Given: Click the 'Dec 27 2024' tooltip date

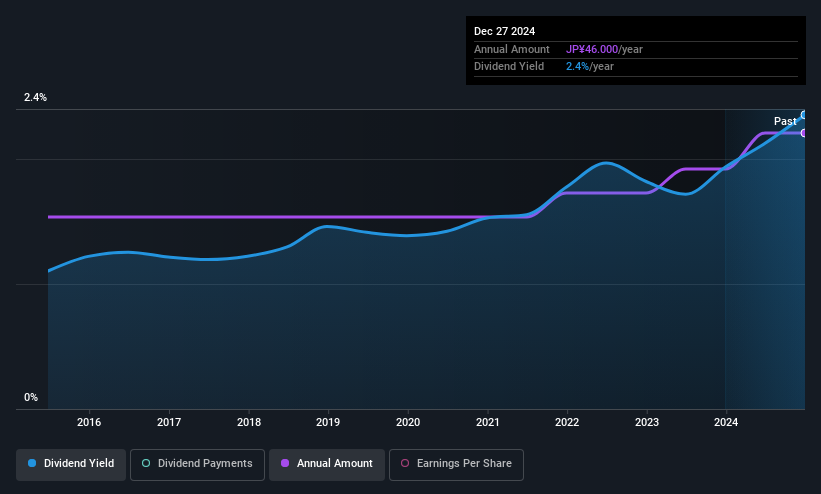Looking at the screenshot, I should tap(504, 31).
